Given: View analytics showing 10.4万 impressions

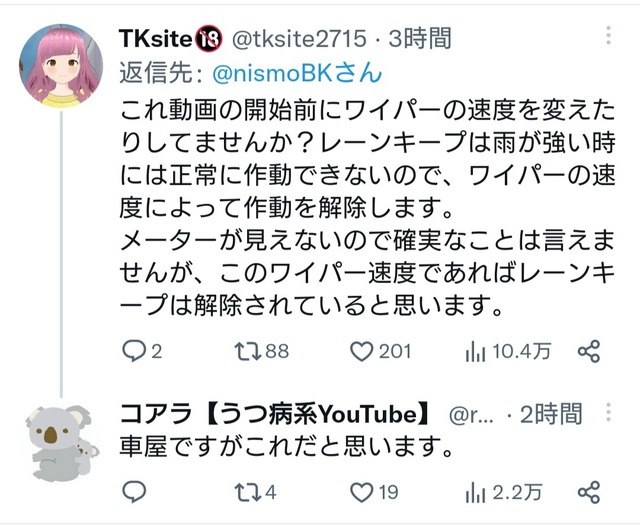Looking at the screenshot, I should 476,351.
